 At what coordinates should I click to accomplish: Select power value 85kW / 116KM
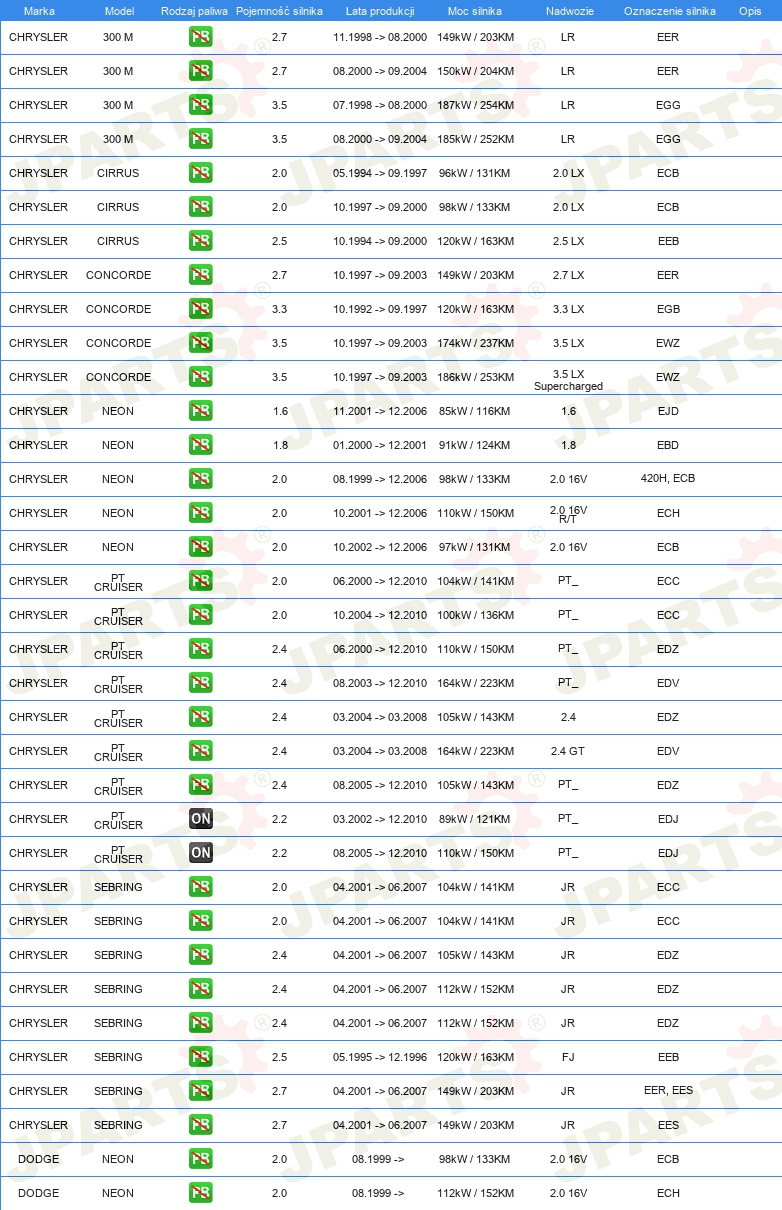point(476,411)
